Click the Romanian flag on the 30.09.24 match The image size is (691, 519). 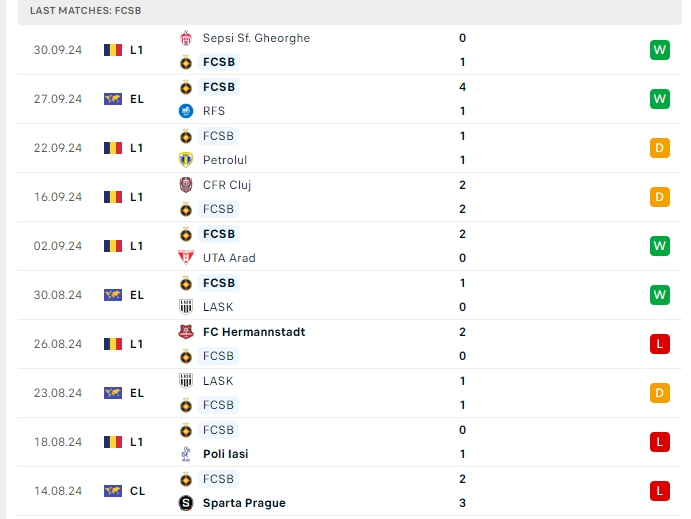coord(113,50)
